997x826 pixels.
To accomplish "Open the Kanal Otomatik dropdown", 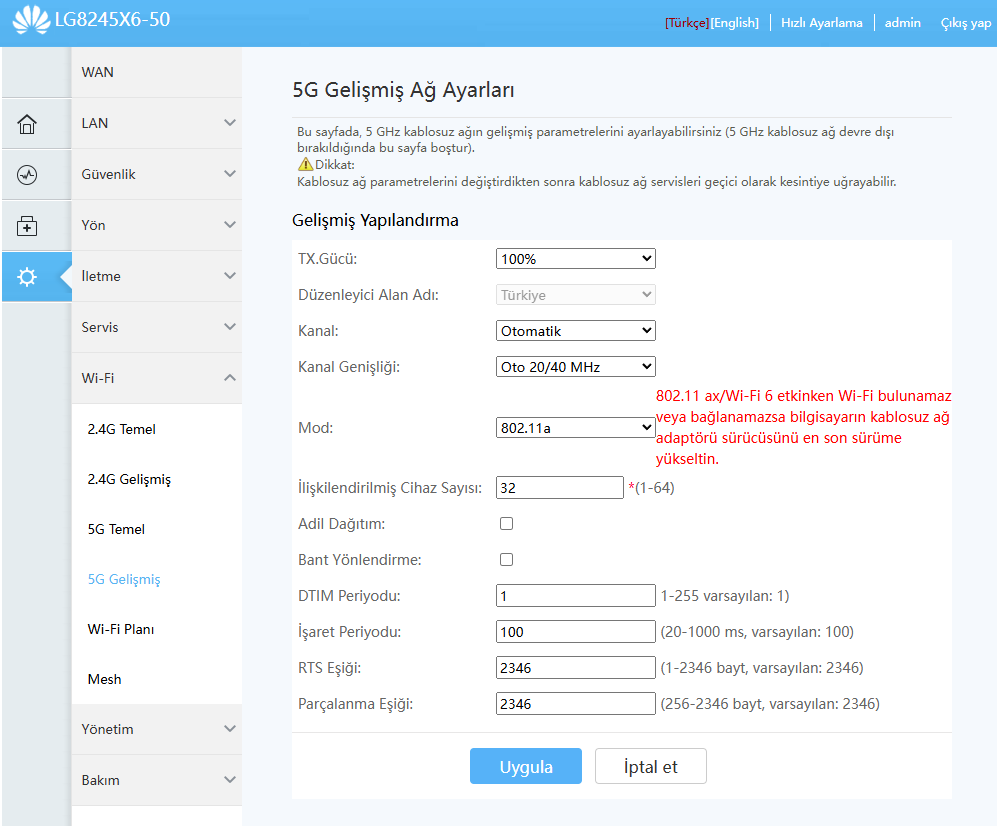I will click(575, 331).
